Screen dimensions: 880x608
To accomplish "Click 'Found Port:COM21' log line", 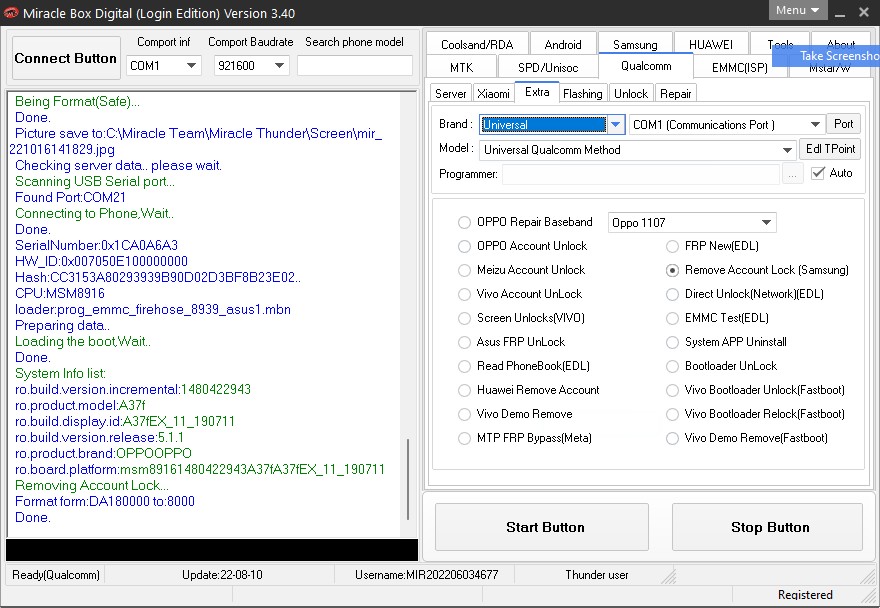I will (x=70, y=198).
